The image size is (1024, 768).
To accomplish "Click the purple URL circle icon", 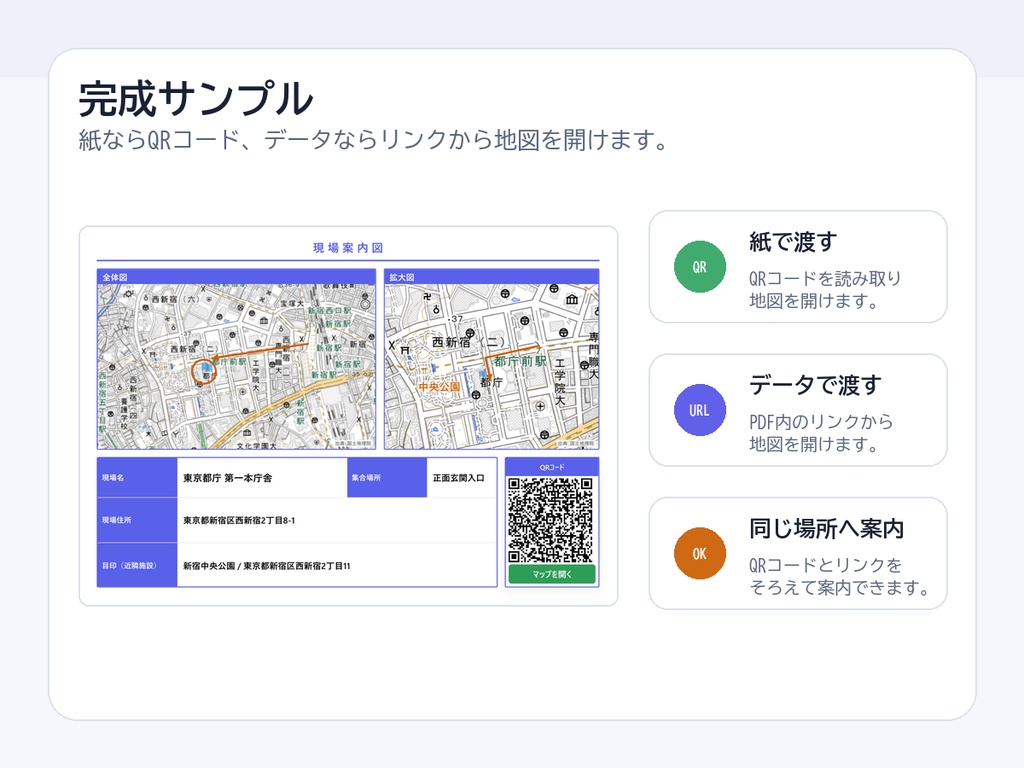I will [x=699, y=410].
